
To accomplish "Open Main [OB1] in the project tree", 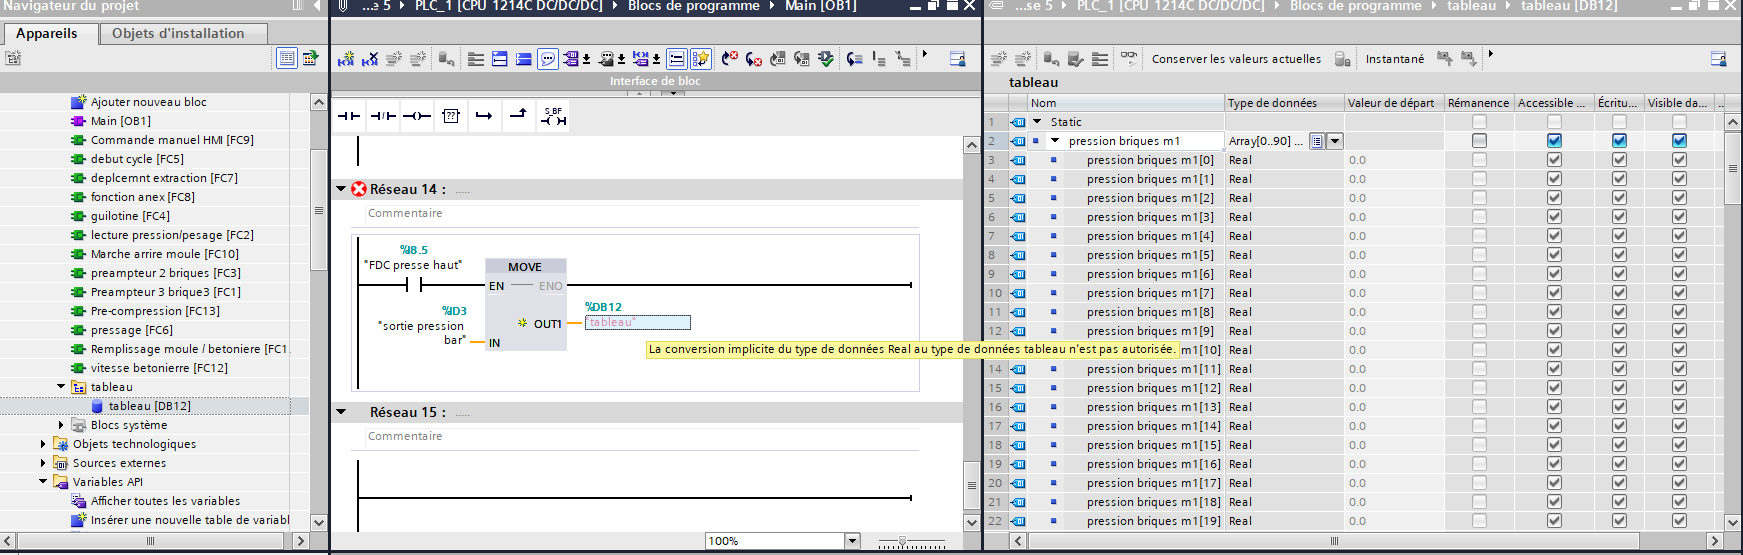I will [120, 121].
